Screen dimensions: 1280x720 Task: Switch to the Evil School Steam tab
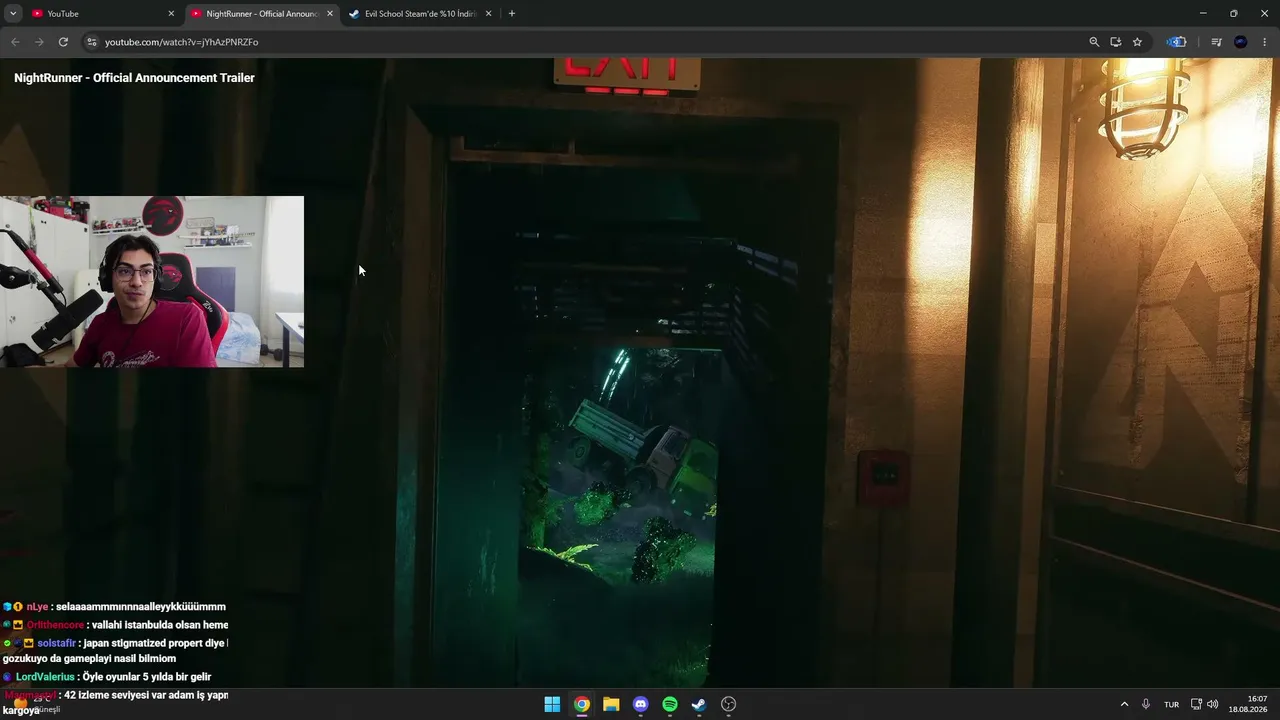(421, 14)
